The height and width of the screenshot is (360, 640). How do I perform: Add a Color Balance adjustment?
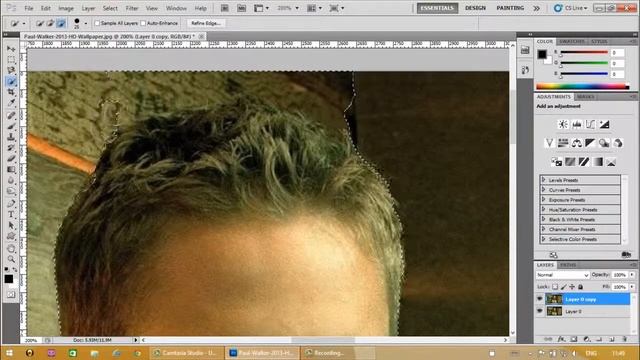pyautogui.click(x=577, y=143)
